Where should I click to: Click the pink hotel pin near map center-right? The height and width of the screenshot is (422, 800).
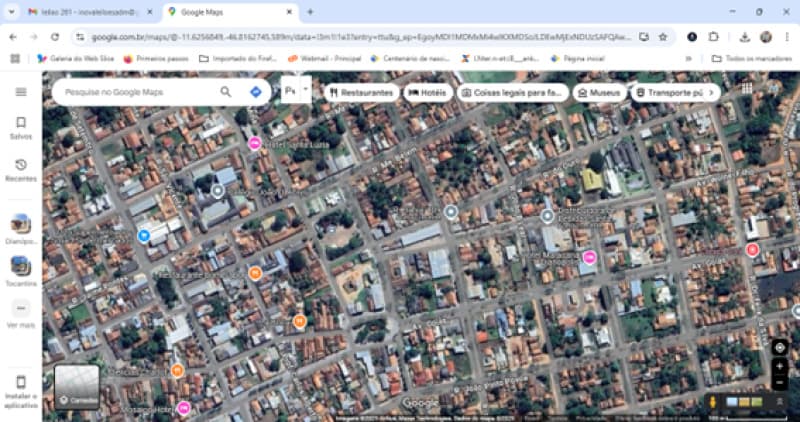(x=589, y=257)
